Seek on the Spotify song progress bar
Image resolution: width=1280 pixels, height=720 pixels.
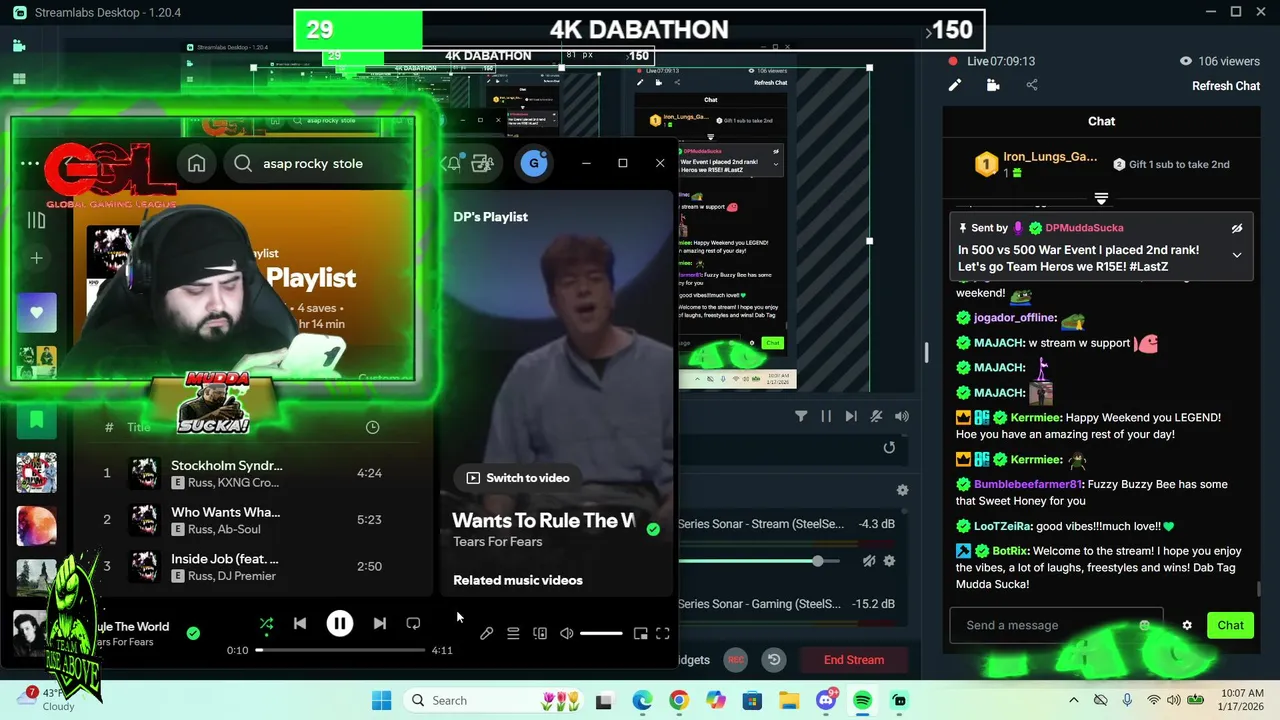click(340, 650)
